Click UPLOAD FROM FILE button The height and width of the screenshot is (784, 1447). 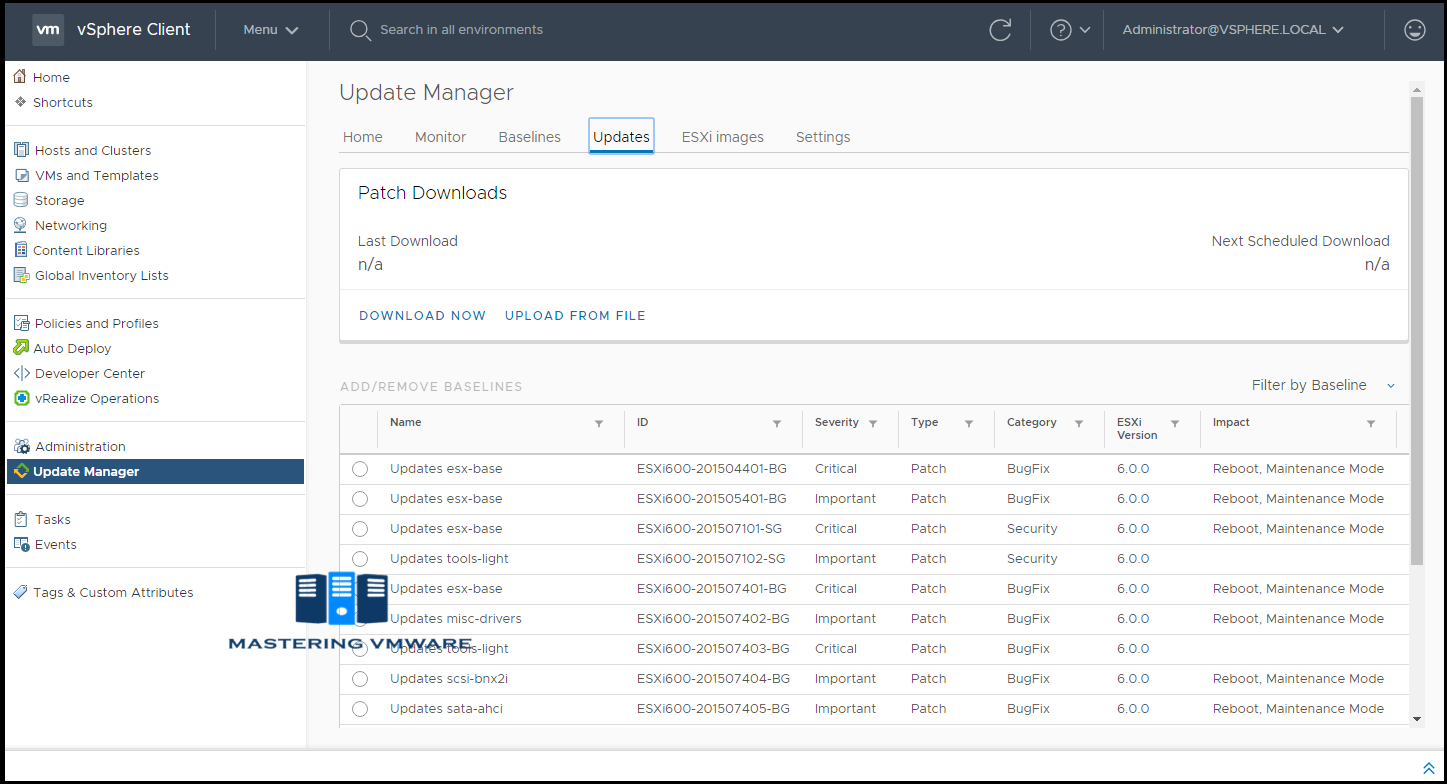tap(575, 316)
